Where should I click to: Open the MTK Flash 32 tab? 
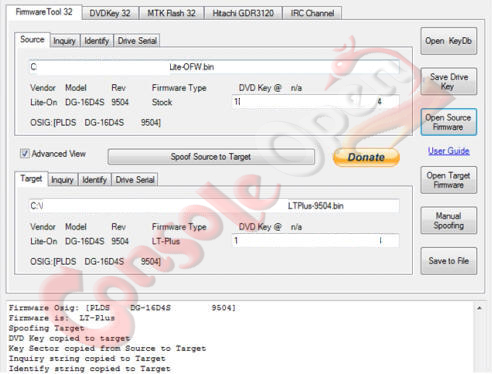point(171,13)
